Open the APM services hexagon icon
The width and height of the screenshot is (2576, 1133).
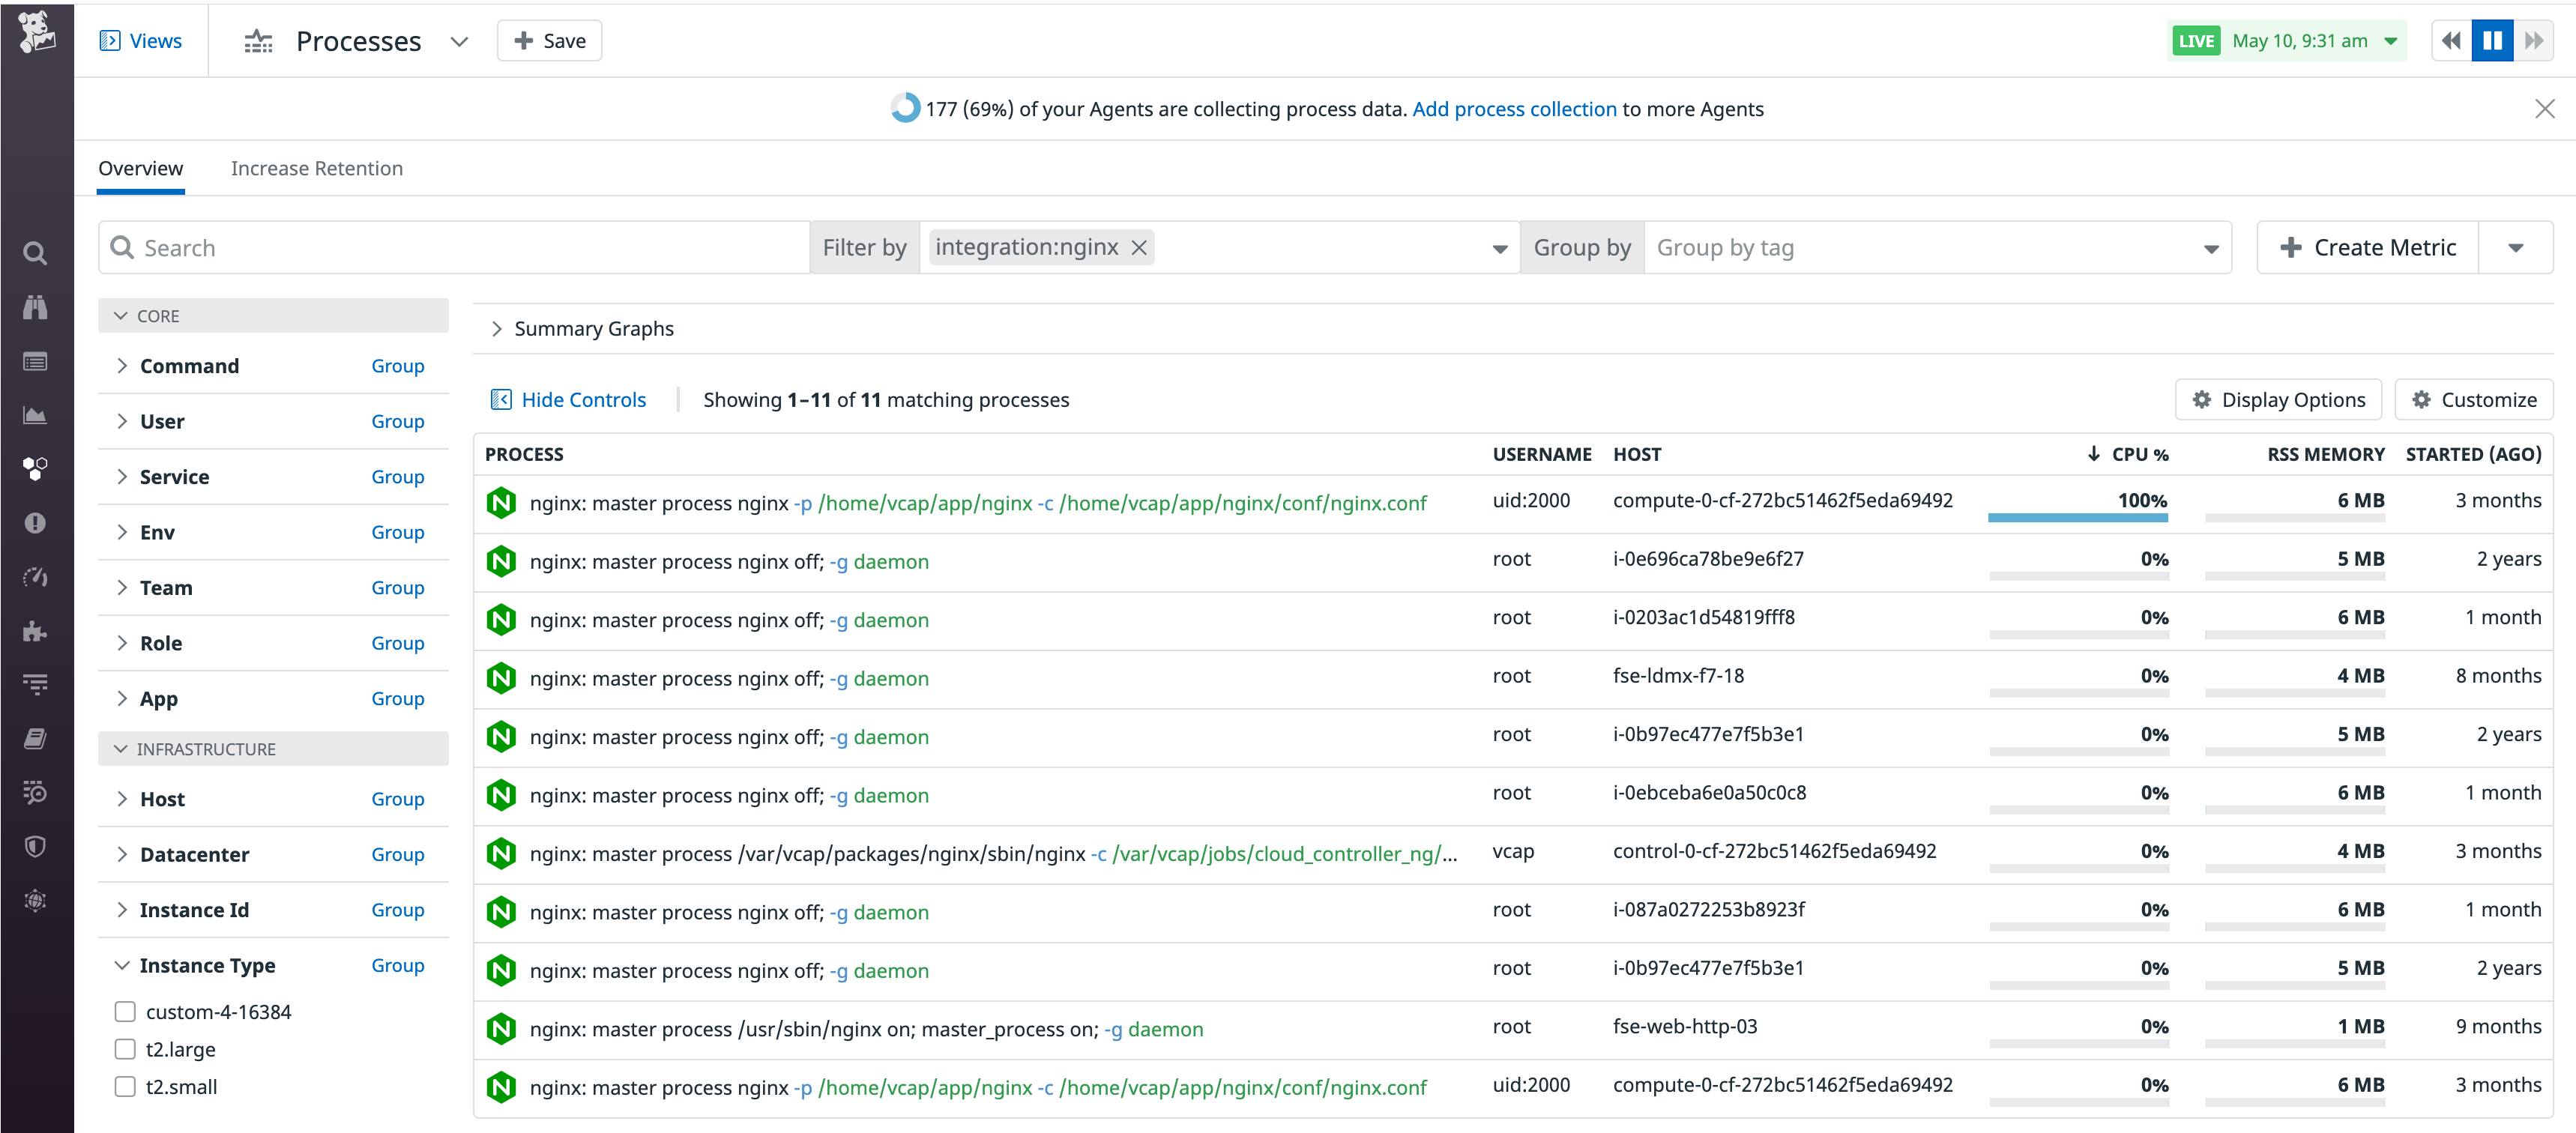(x=35, y=468)
